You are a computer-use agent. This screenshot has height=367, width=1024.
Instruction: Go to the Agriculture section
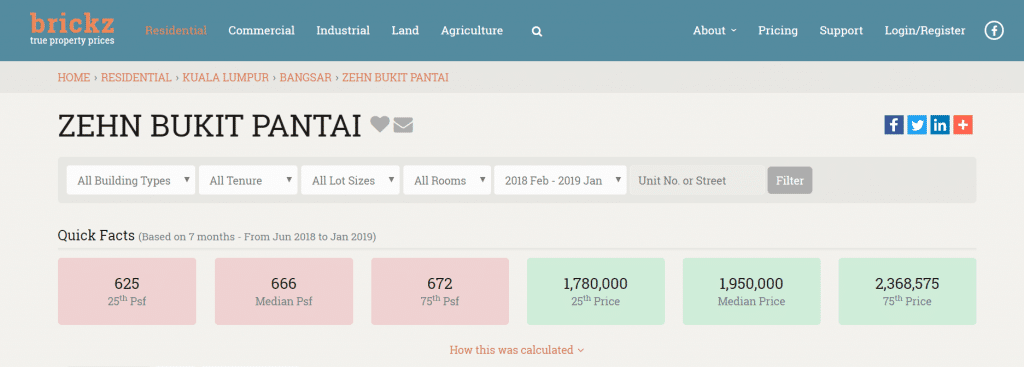[x=472, y=31]
